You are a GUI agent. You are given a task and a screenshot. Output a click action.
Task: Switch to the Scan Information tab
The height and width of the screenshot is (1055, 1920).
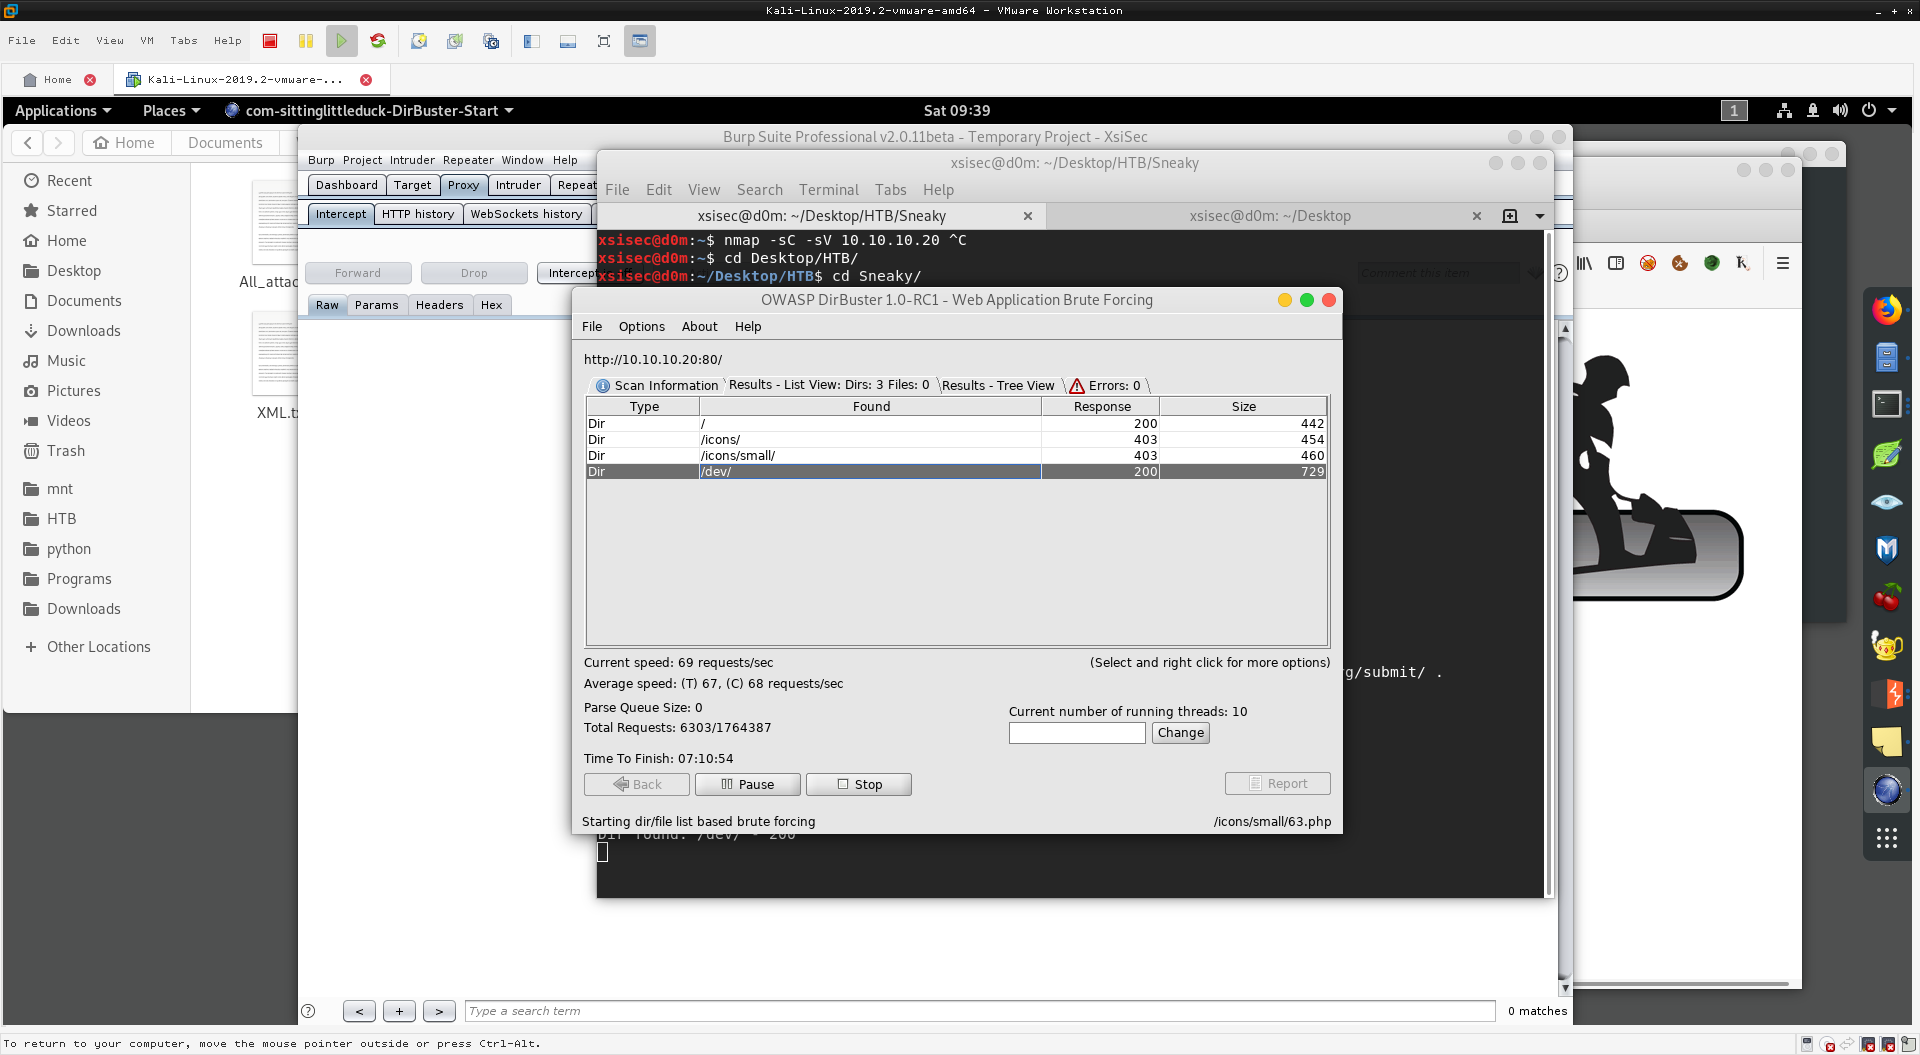pos(657,385)
